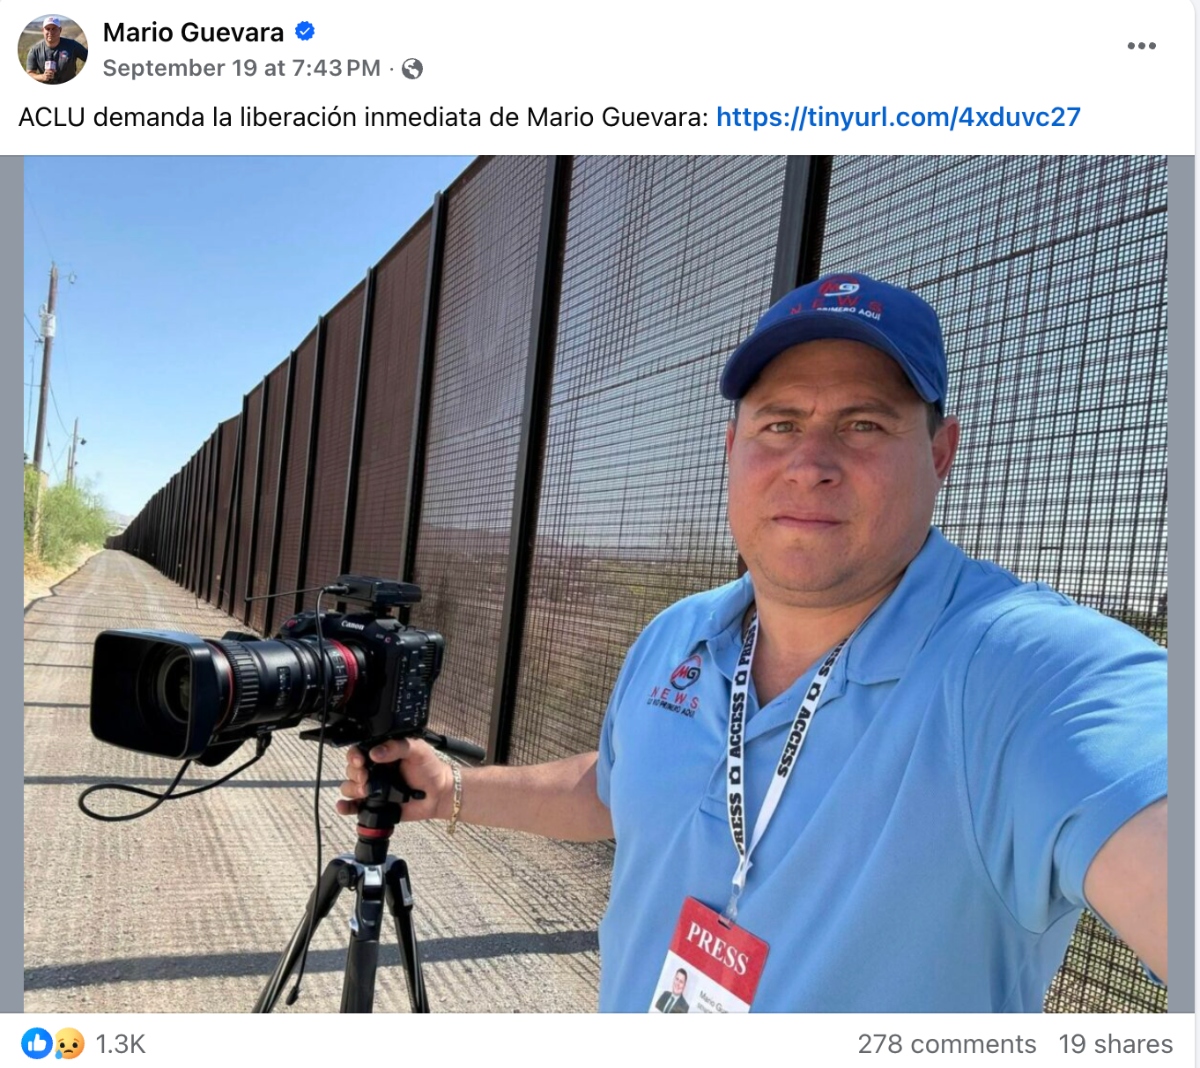Open the tinyurl.com/4xduvc27 link
This screenshot has height=1068, width=1200.
898,117
